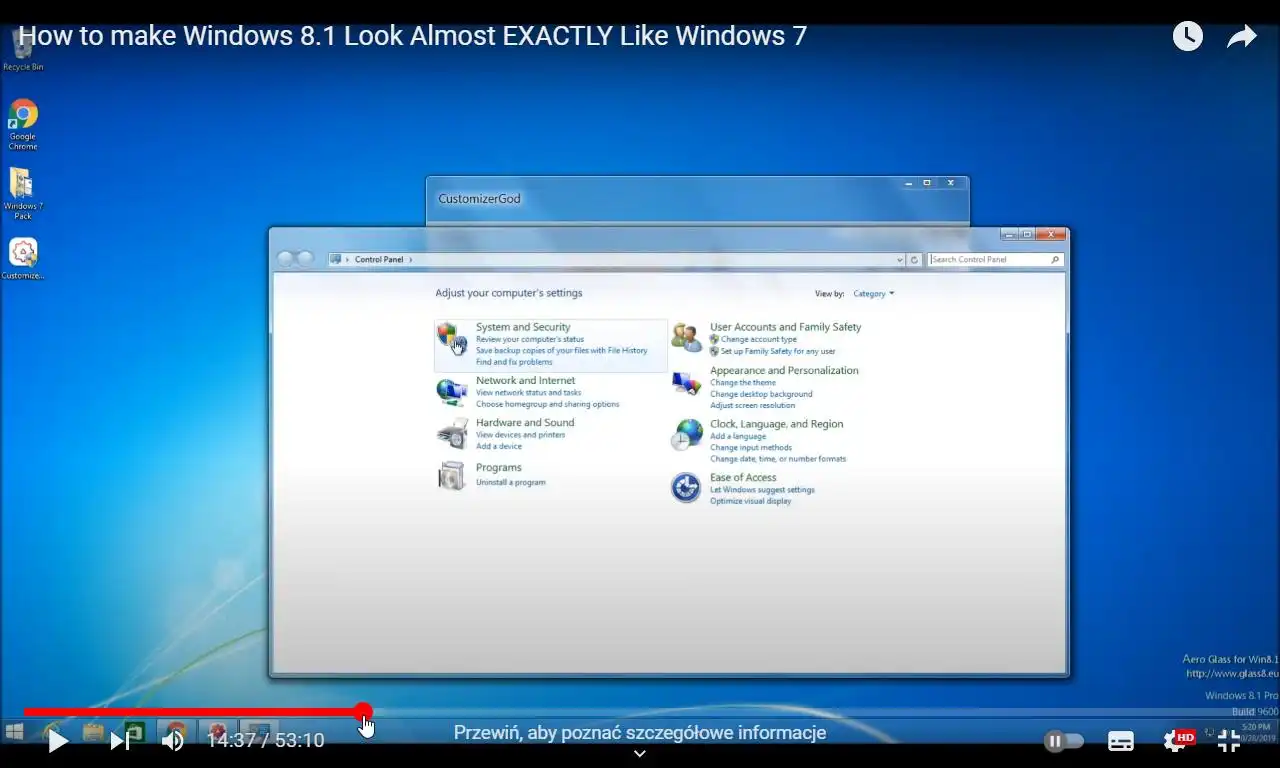The height and width of the screenshot is (768, 1280).
Task: Play the YouTube video
Action: point(58,741)
